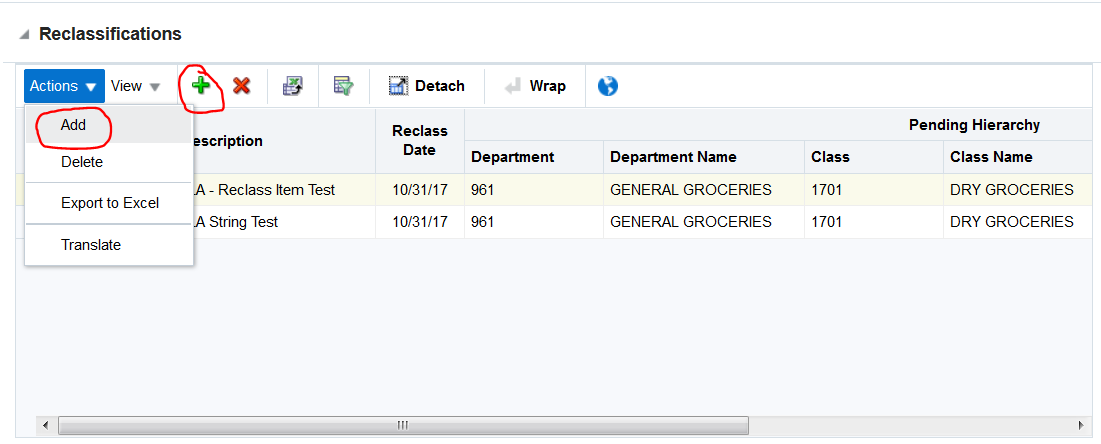Click the Reclass Date column header

(420, 141)
